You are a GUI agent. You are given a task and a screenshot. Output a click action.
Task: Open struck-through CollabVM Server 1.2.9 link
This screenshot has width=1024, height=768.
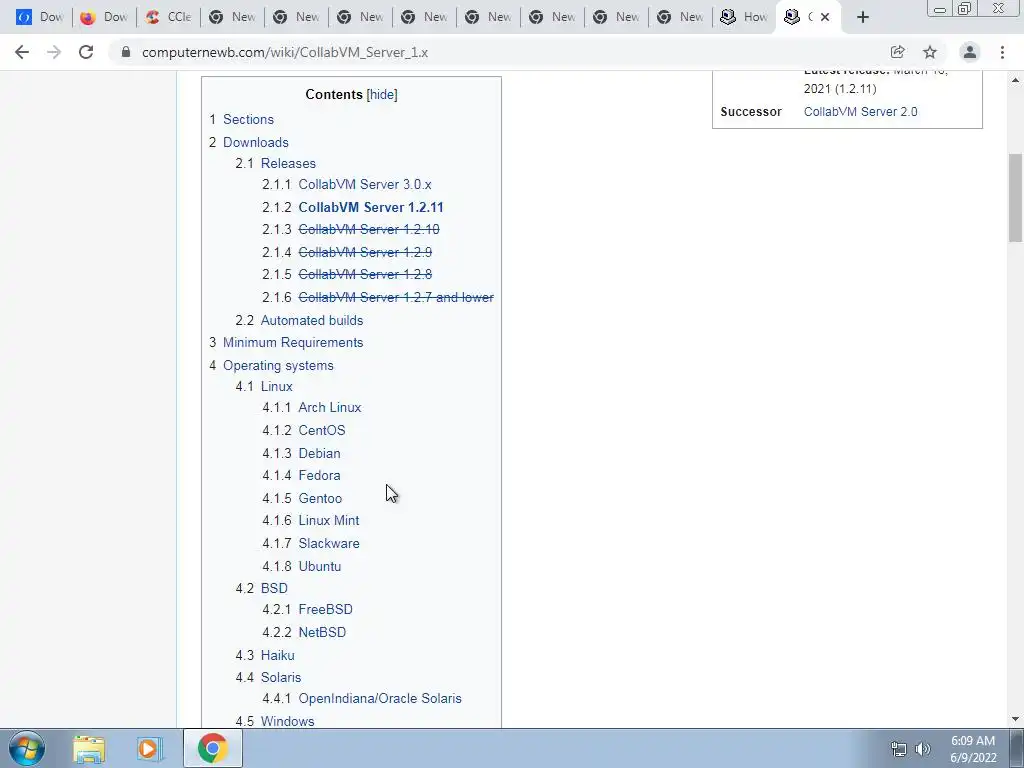364,252
